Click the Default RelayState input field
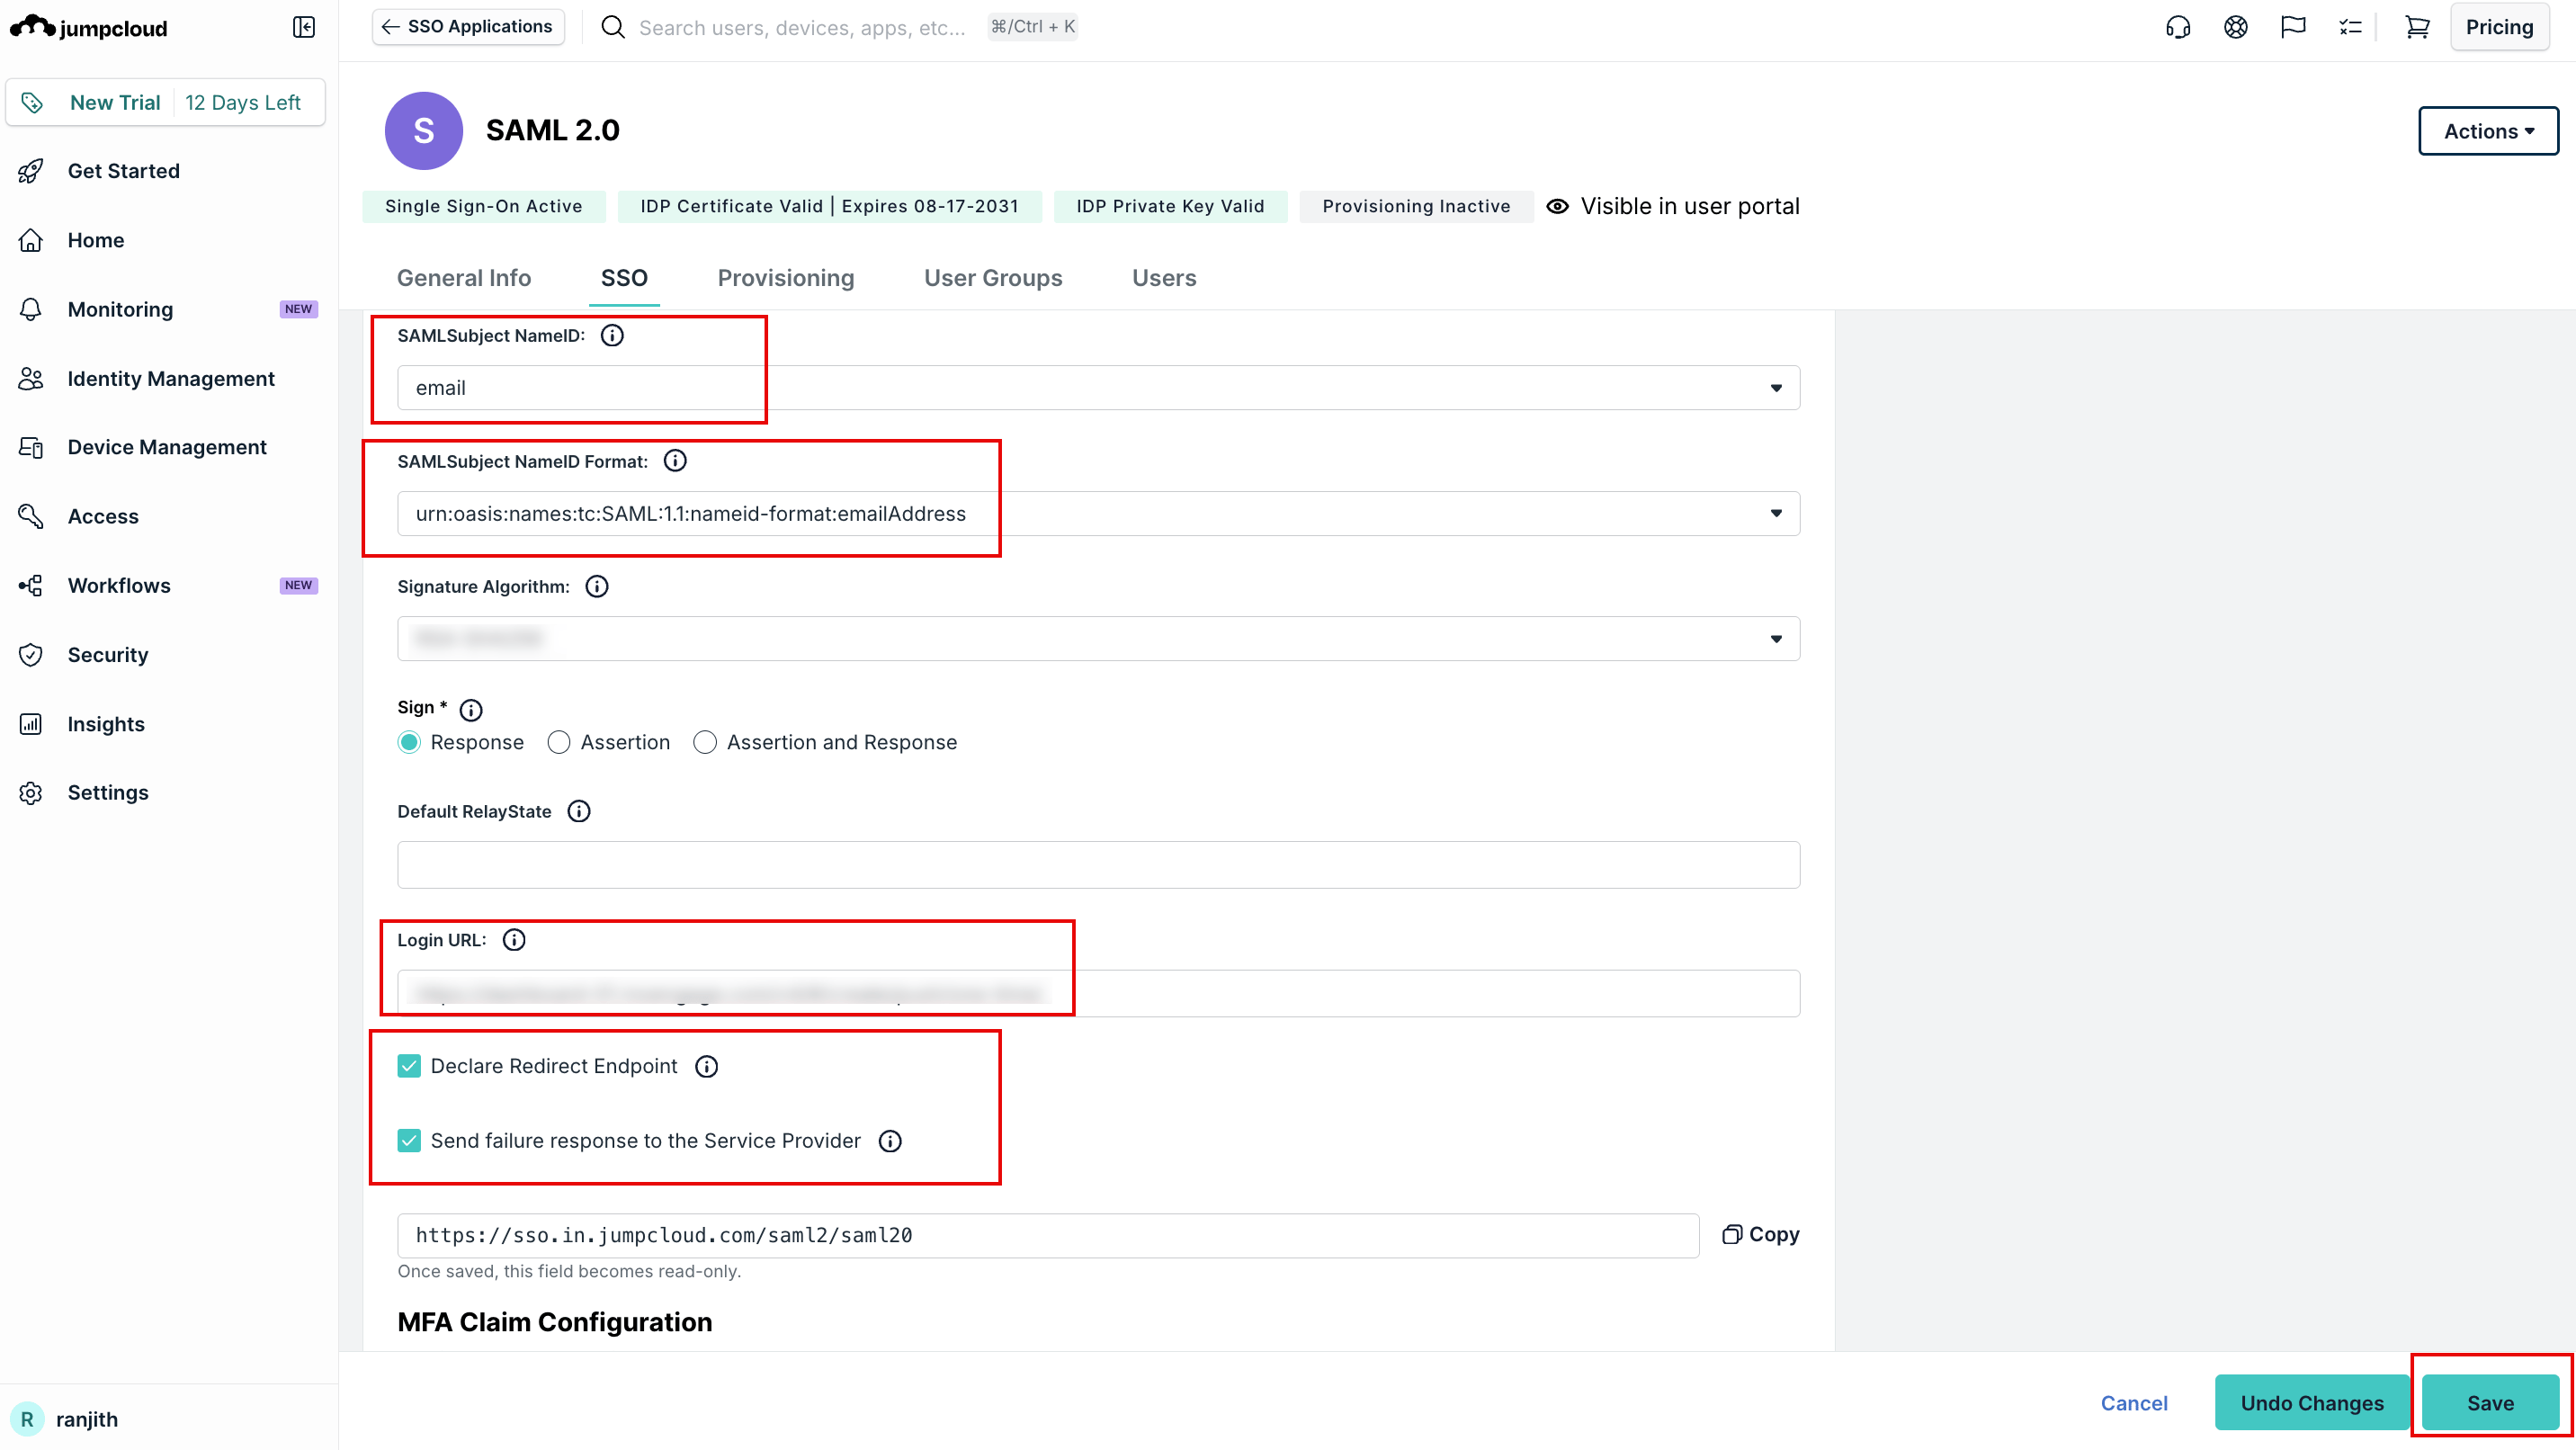Image resolution: width=2576 pixels, height=1450 pixels. (1098, 865)
